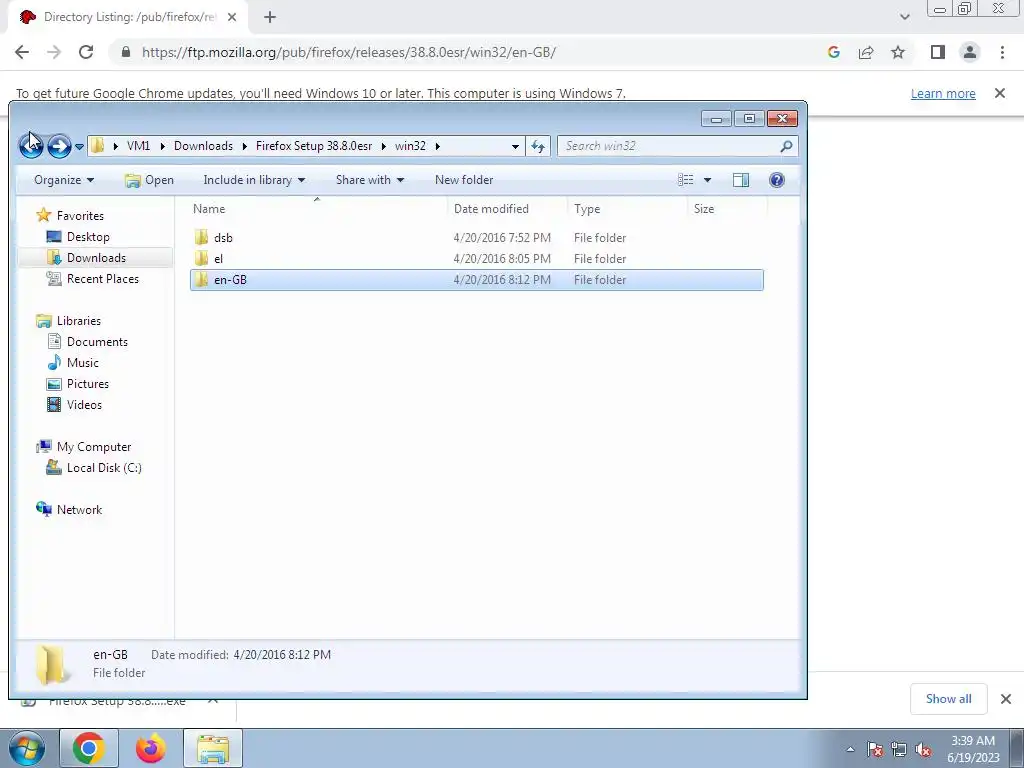Click the Chrome address bar URL
The image size is (1024, 768).
[349, 52]
